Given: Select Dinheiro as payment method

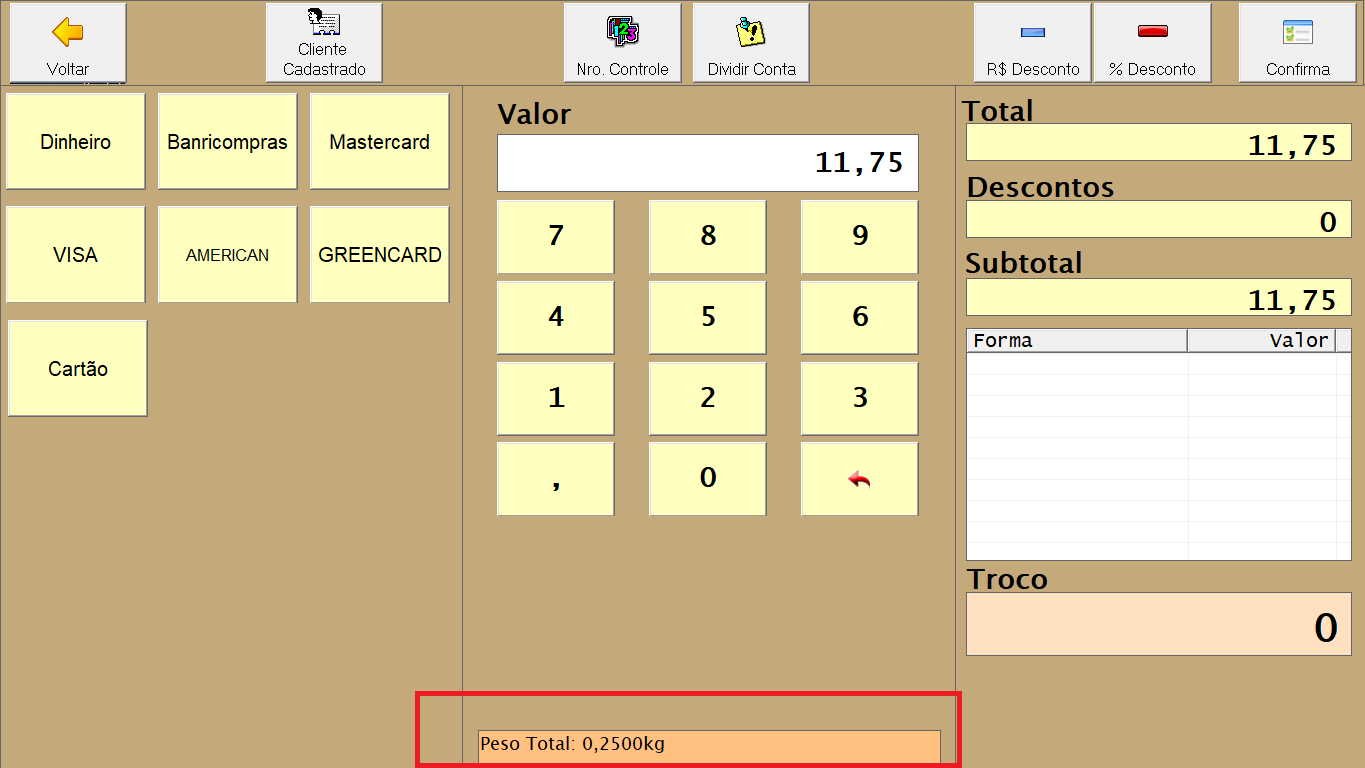Looking at the screenshot, I should (x=76, y=141).
